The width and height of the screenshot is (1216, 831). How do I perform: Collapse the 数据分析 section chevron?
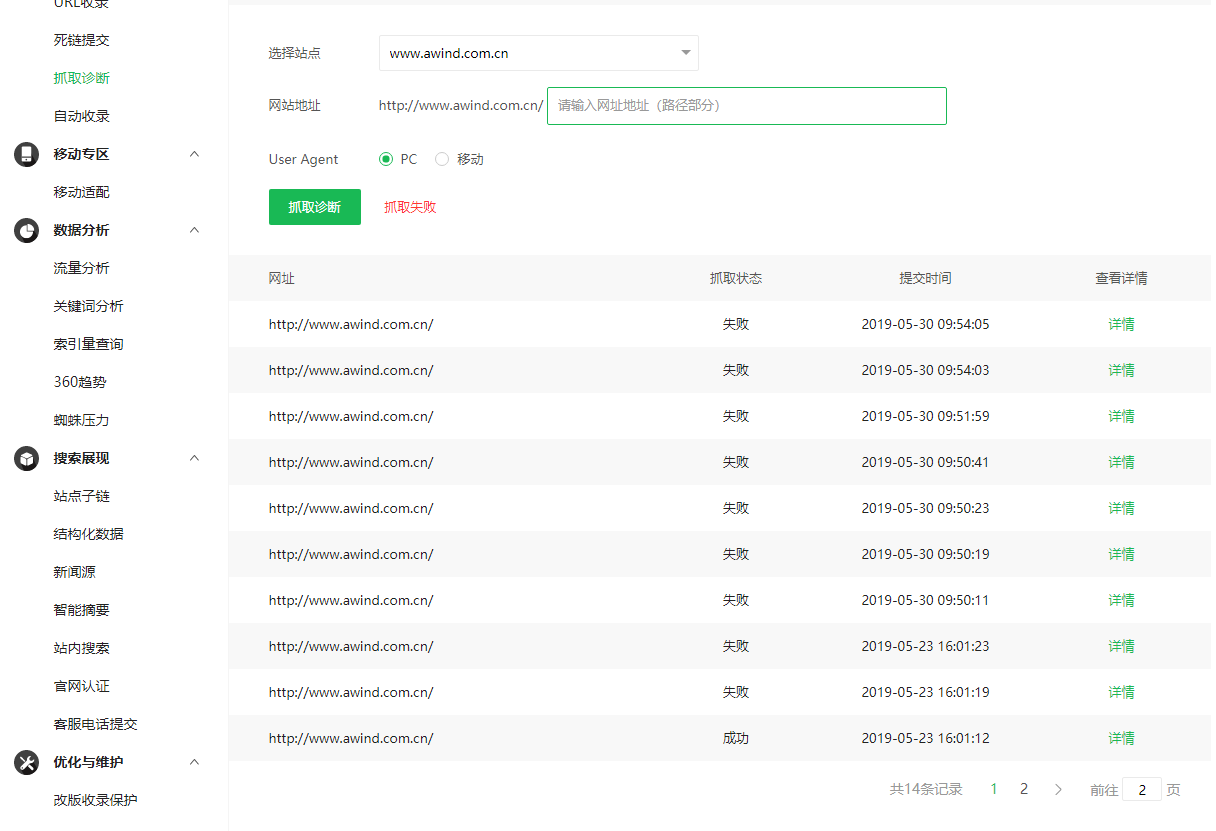pyautogui.click(x=195, y=230)
